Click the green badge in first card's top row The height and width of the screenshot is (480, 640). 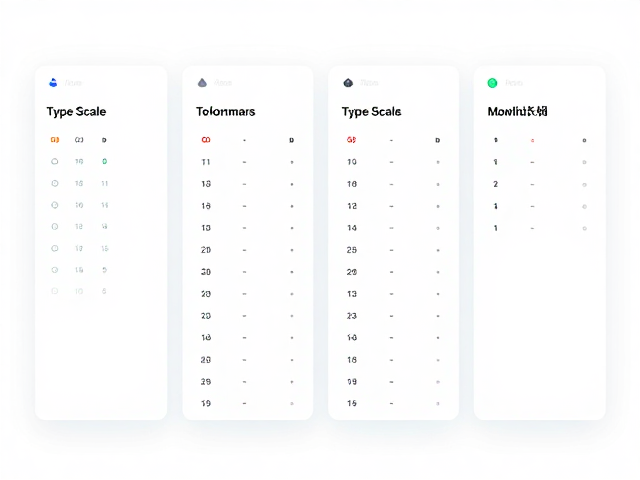tap(104, 161)
